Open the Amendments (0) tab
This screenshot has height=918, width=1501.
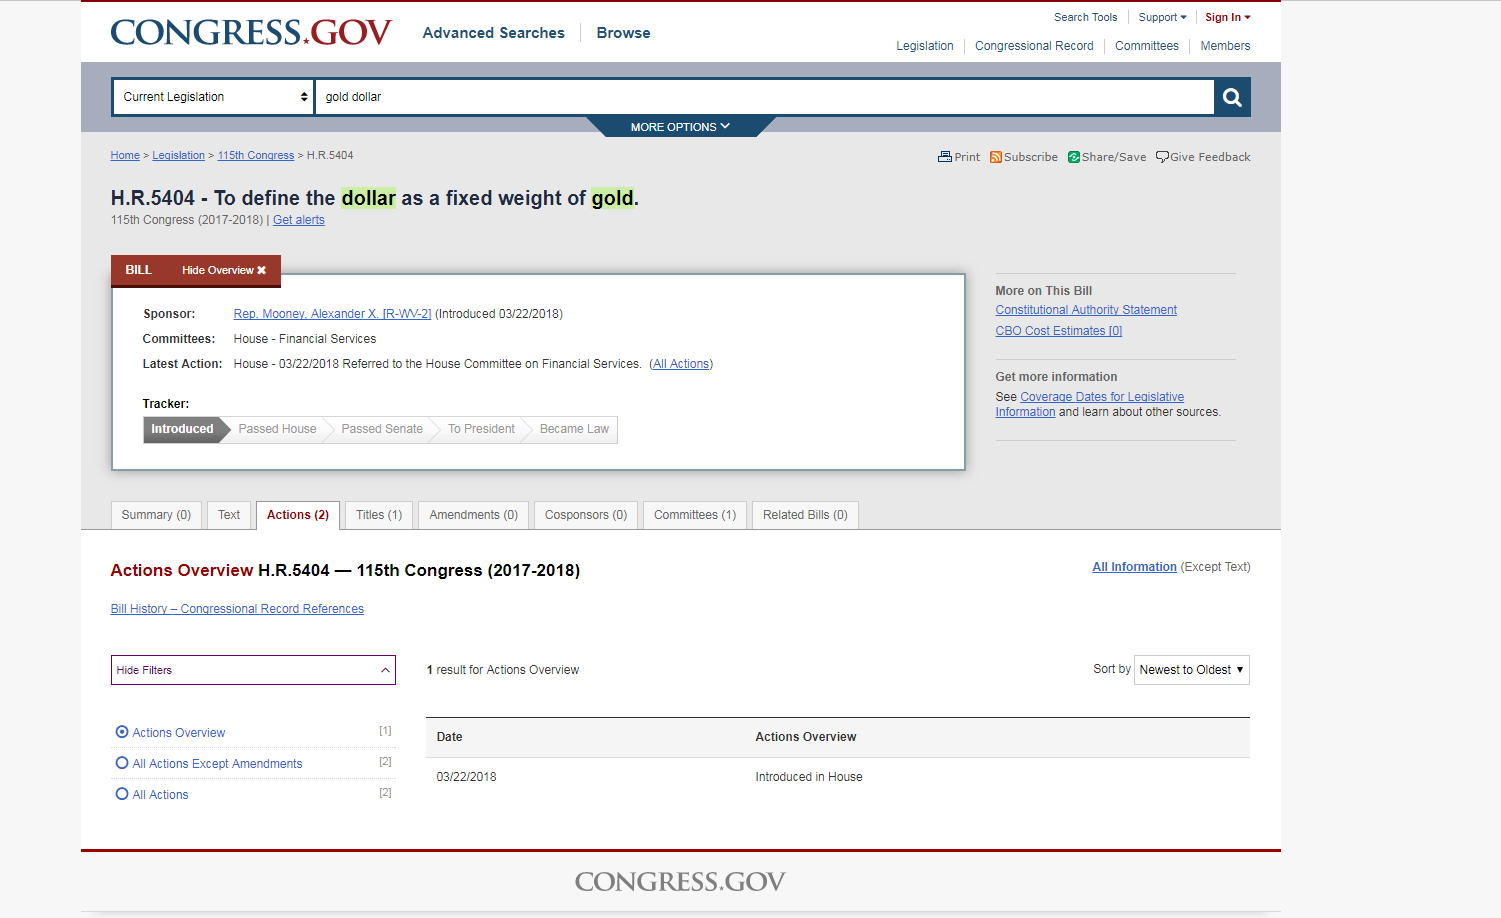tap(474, 515)
